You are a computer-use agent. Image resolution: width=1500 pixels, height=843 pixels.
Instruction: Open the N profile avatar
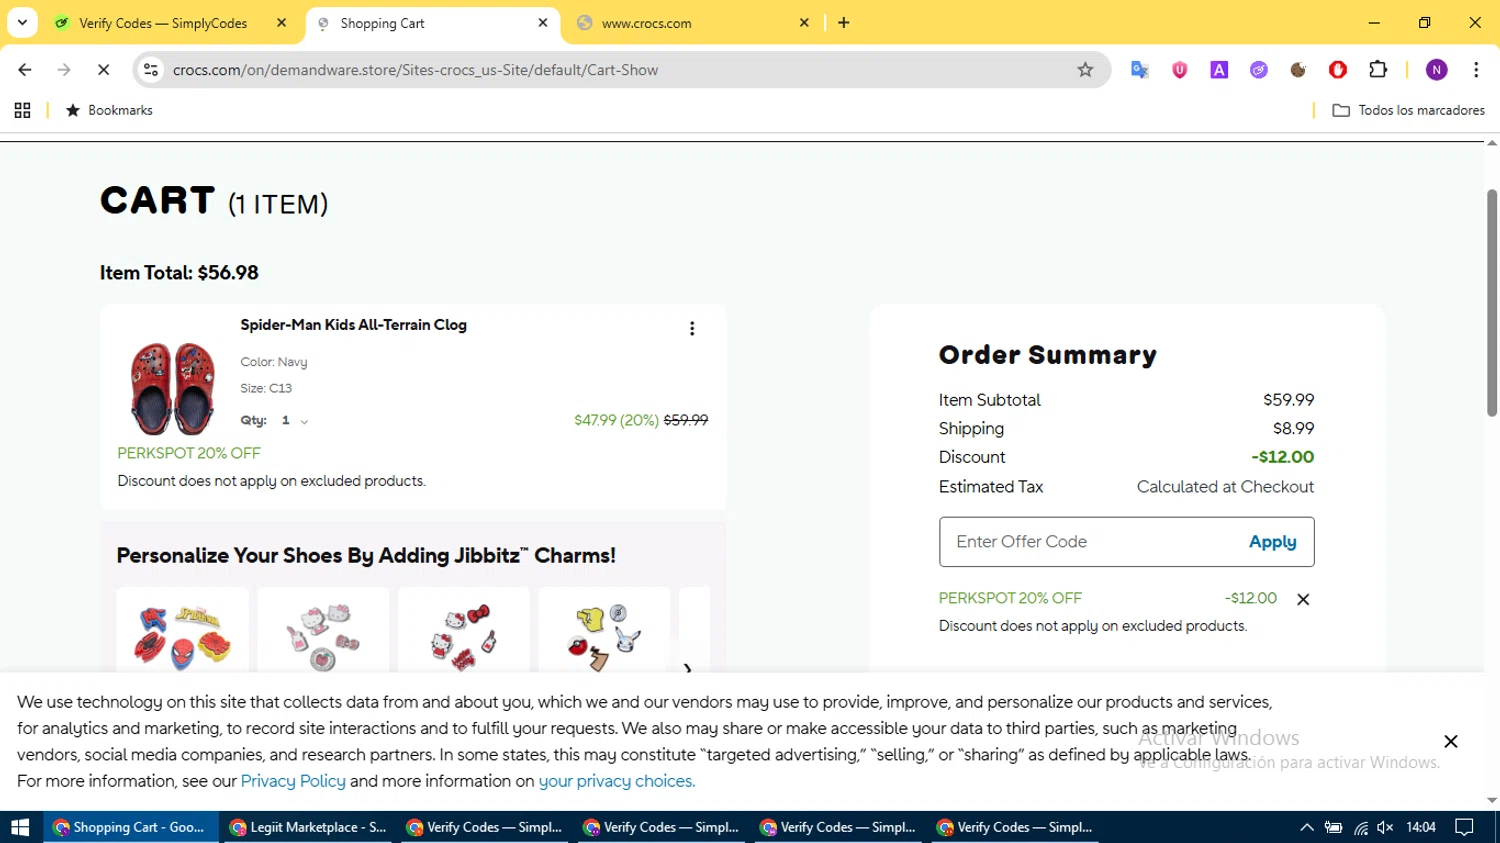coord(1437,70)
